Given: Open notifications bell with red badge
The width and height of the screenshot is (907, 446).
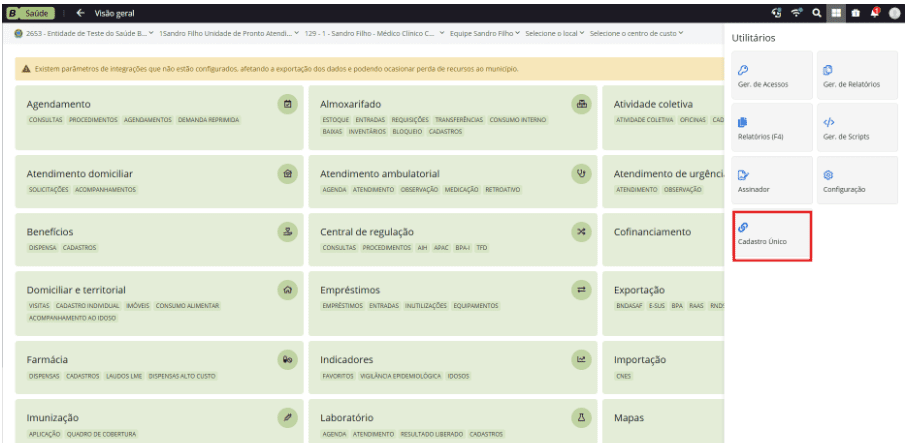Looking at the screenshot, I should pos(875,13).
